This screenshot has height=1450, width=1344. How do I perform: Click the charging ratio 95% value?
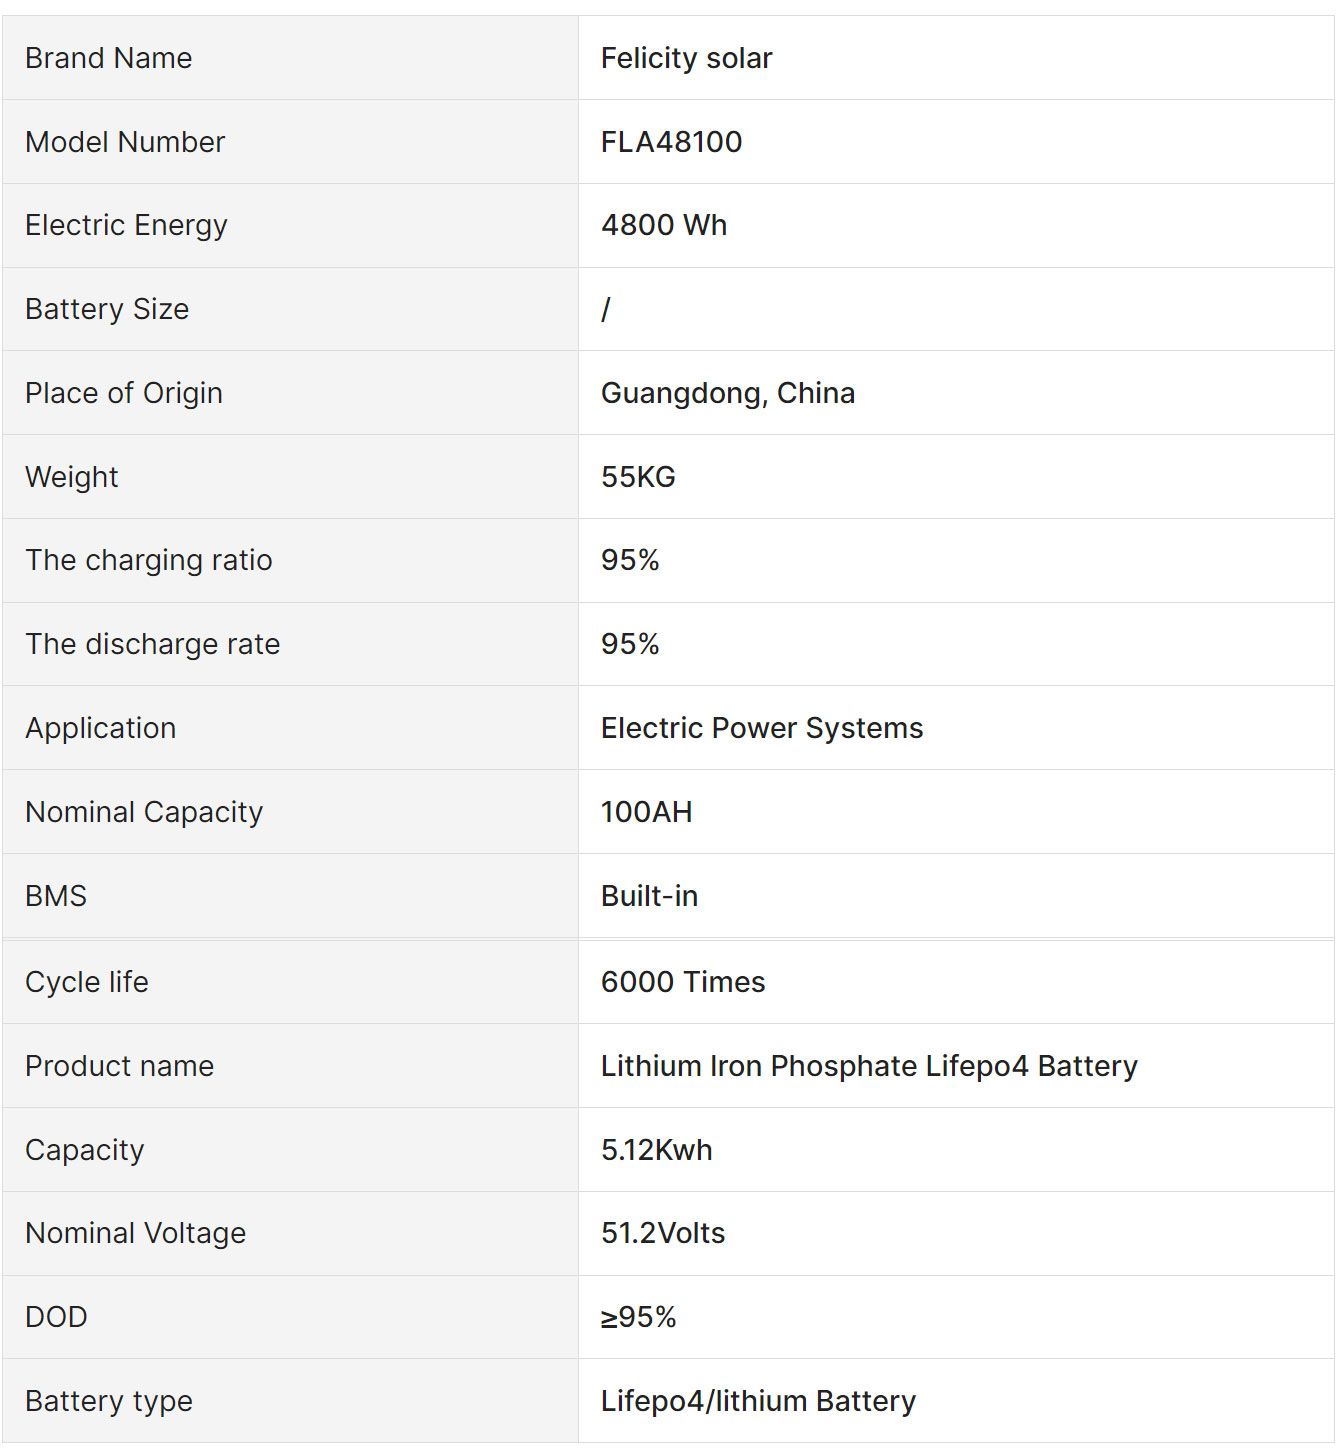coord(630,560)
